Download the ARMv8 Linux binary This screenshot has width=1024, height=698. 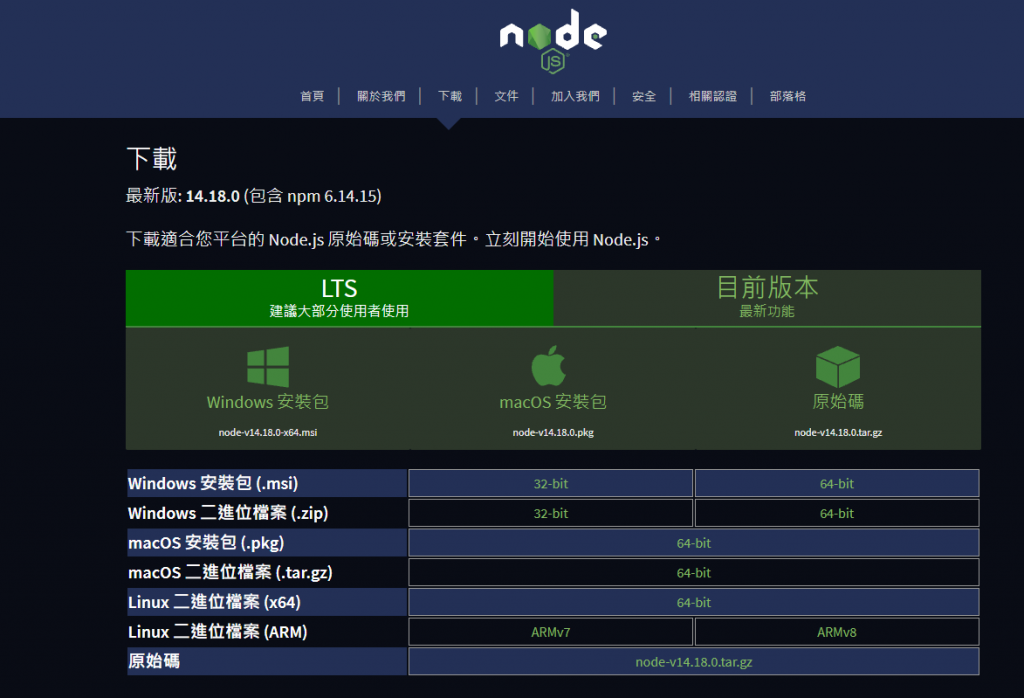[837, 632]
